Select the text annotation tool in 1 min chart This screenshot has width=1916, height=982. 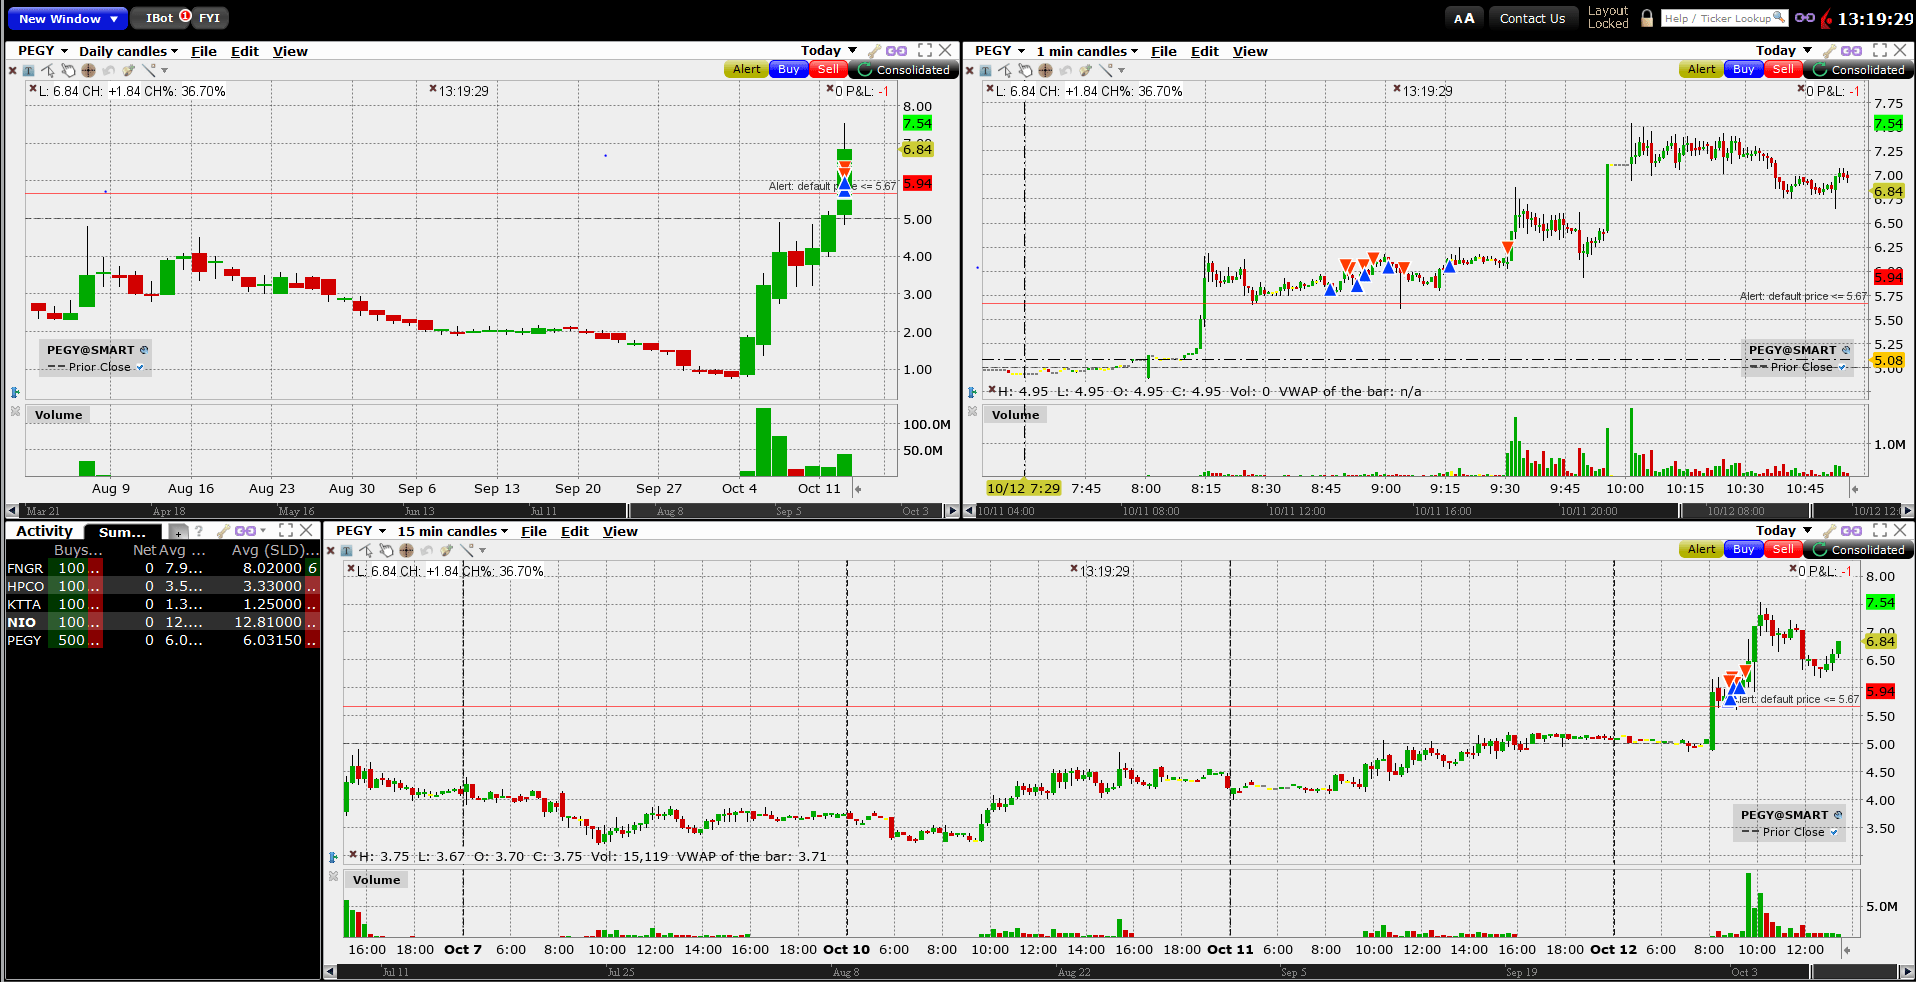[986, 70]
